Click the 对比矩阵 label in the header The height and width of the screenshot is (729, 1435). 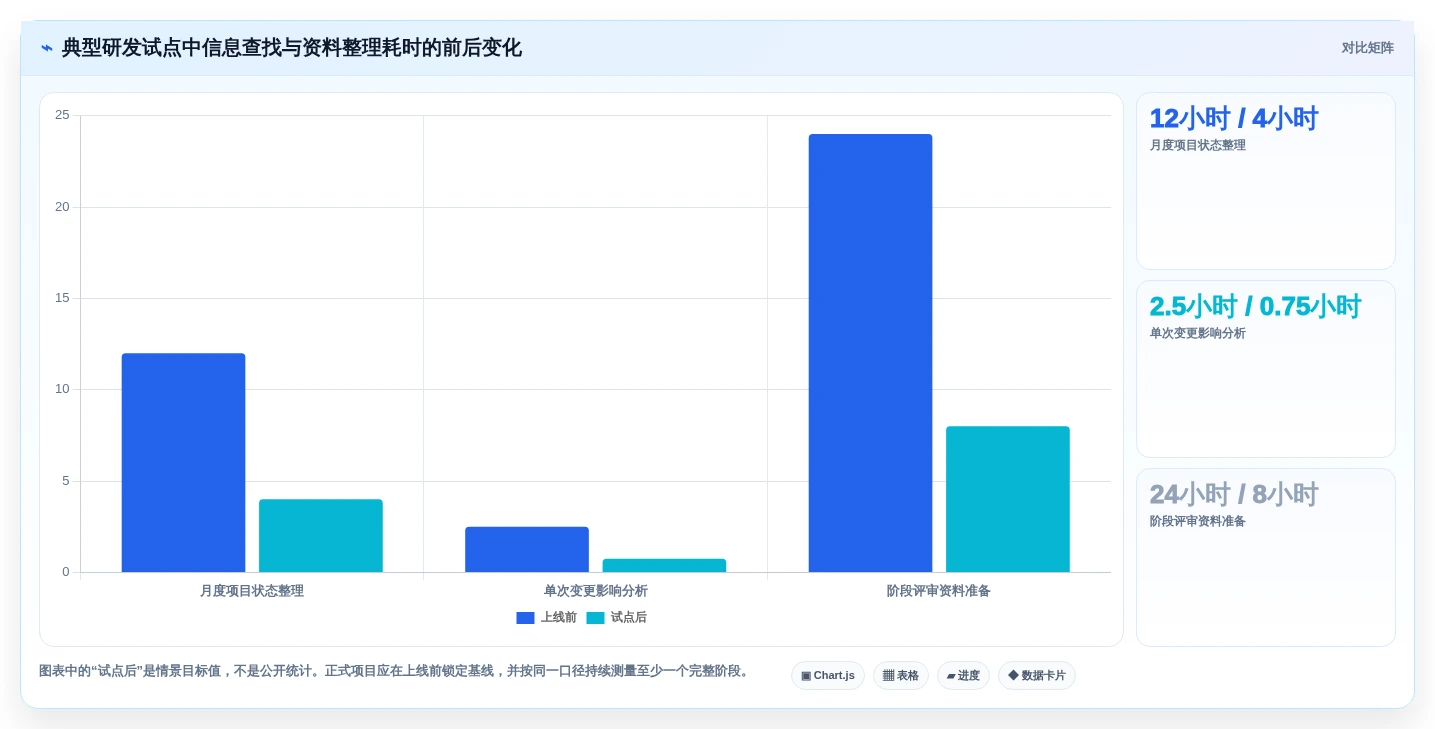(1367, 48)
